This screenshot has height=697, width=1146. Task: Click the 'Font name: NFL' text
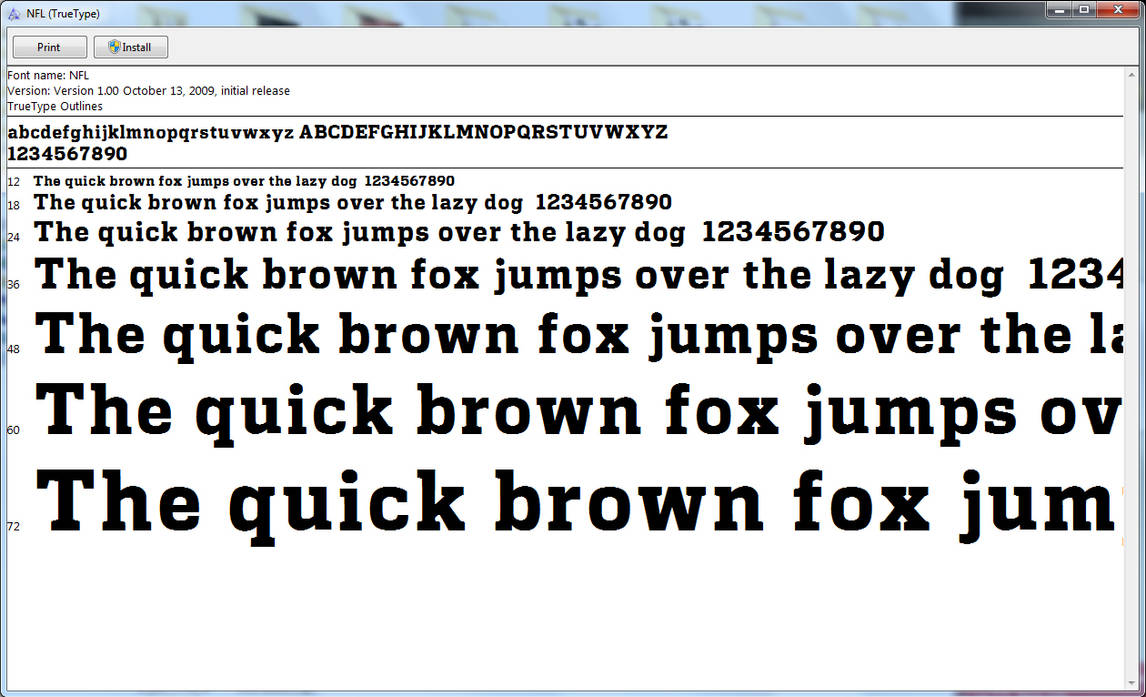48,75
